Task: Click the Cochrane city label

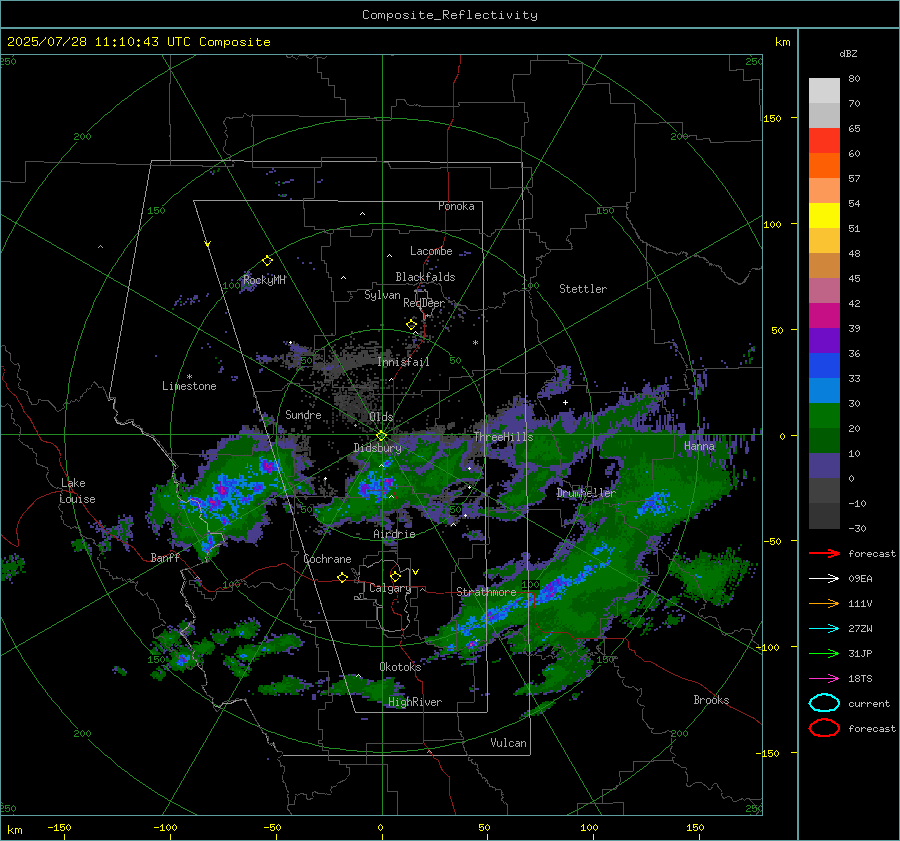Action: (327, 559)
